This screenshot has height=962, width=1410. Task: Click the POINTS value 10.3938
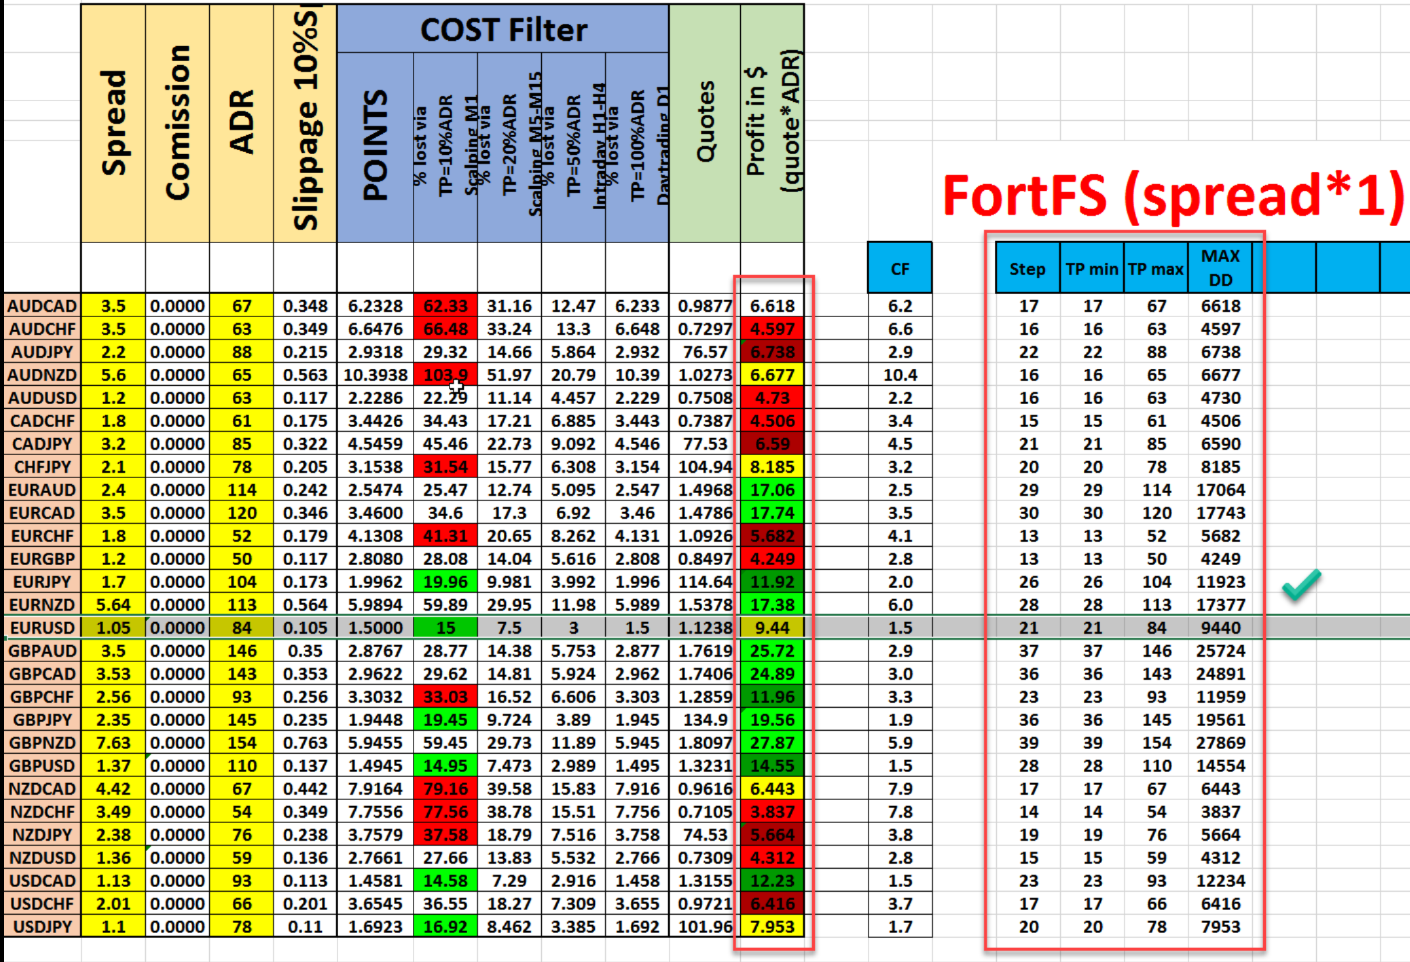tap(375, 375)
